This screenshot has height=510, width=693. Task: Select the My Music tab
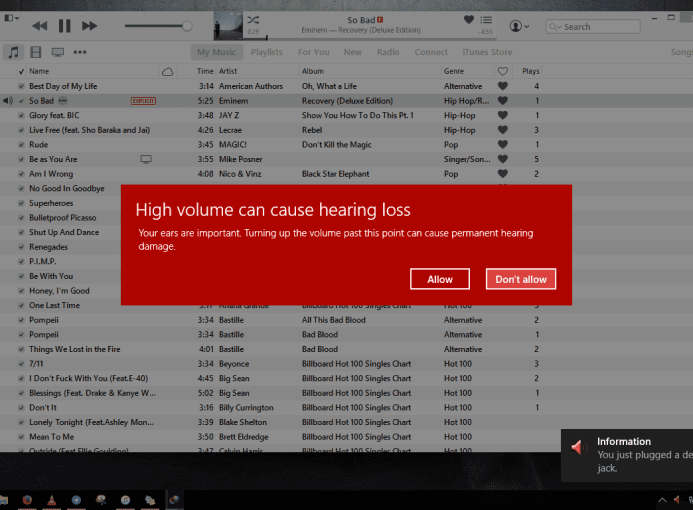pos(217,52)
